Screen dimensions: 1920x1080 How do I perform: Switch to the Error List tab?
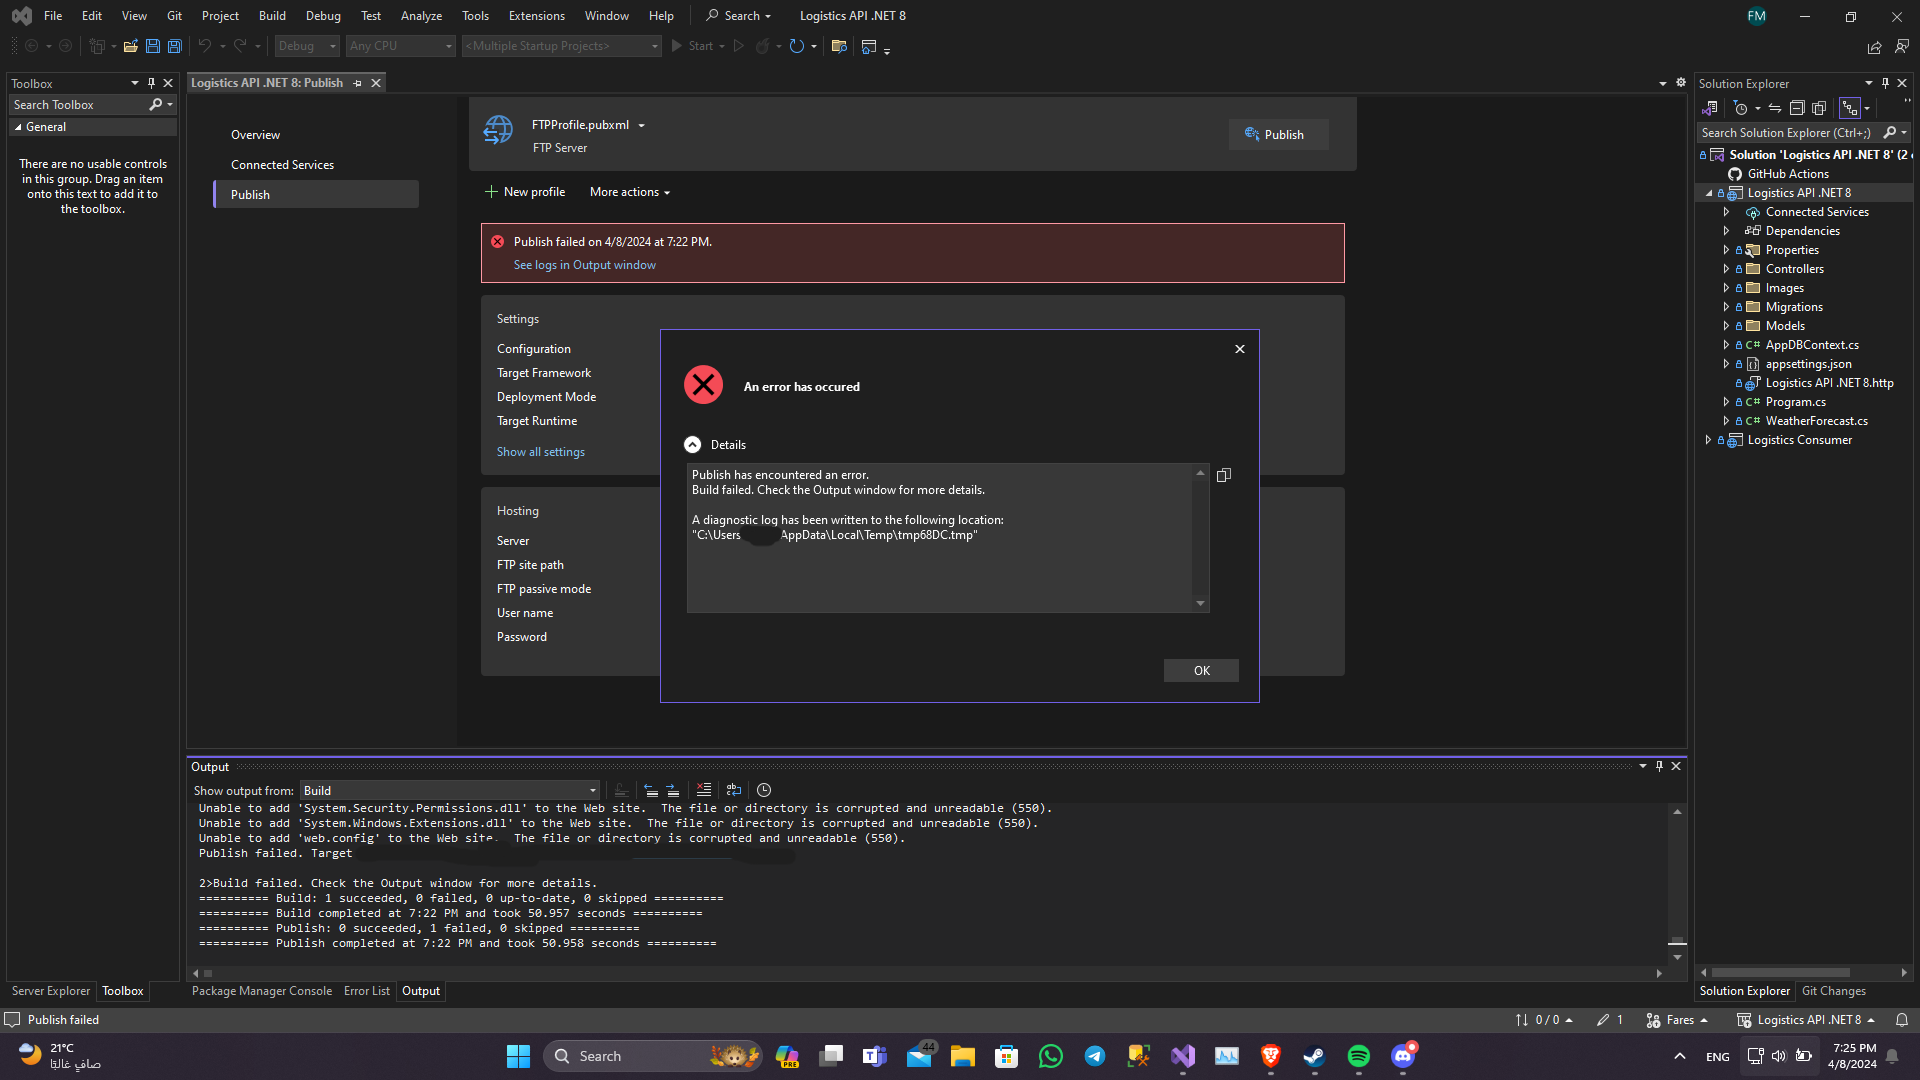point(366,991)
